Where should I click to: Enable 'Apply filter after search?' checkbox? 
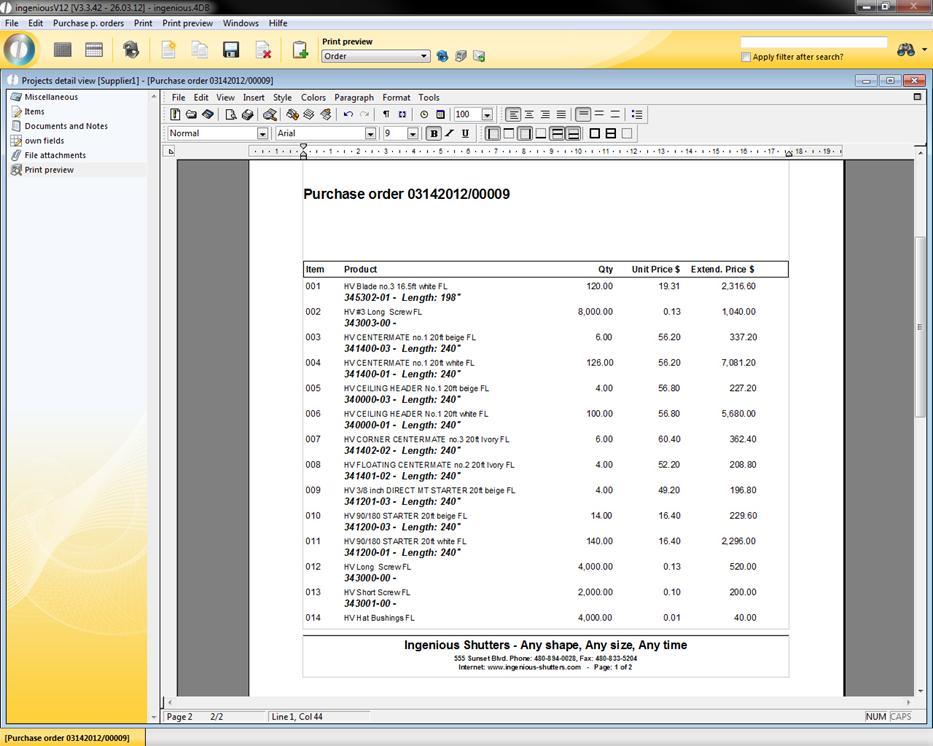point(746,57)
